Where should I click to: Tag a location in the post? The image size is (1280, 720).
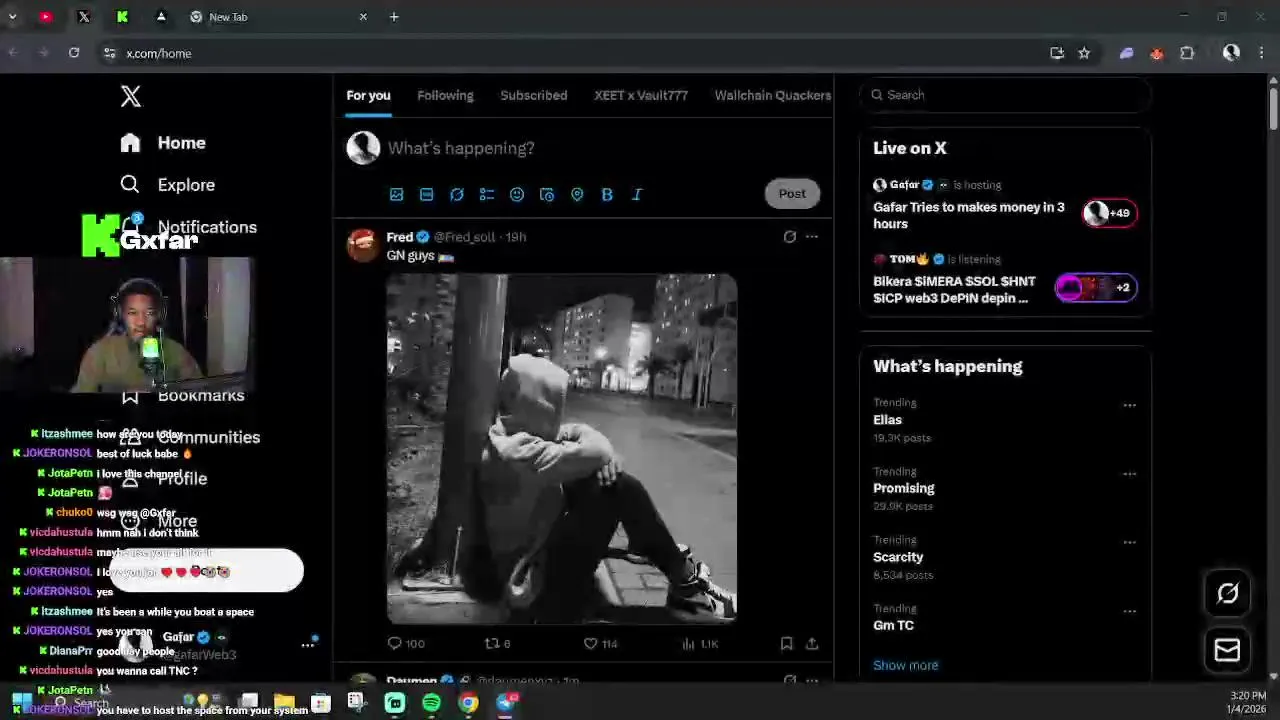pyautogui.click(x=576, y=194)
